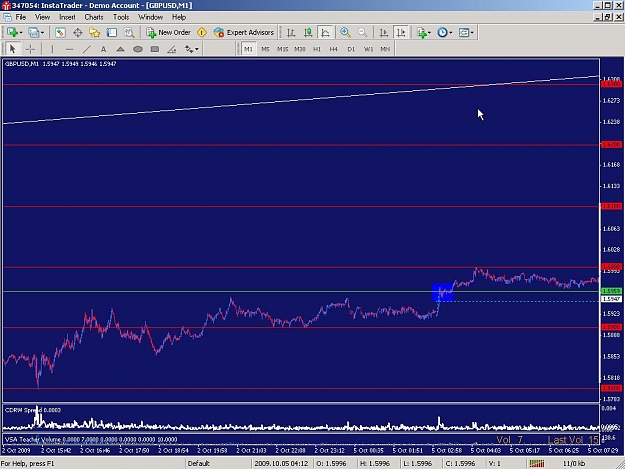Open MetaEditor yellow diamond icon
This screenshot has width=625, height=469.
coord(202,32)
